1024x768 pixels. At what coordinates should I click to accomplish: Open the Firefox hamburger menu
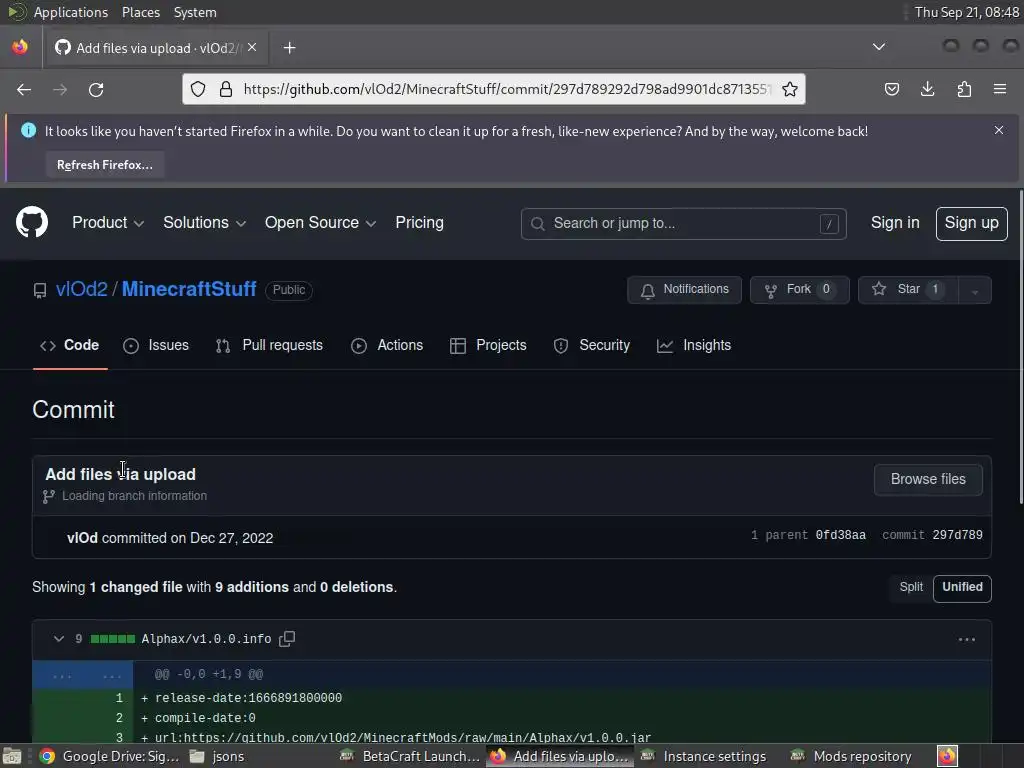click(1000, 89)
